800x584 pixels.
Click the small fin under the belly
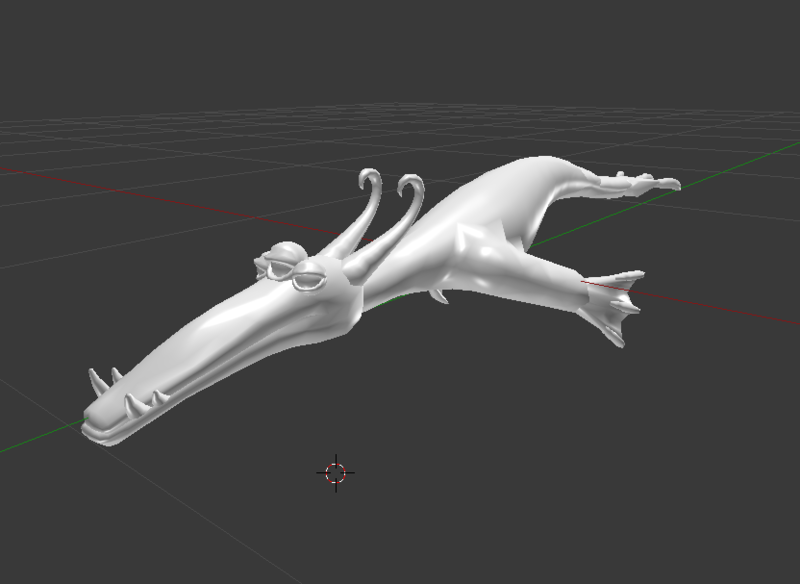[437, 294]
